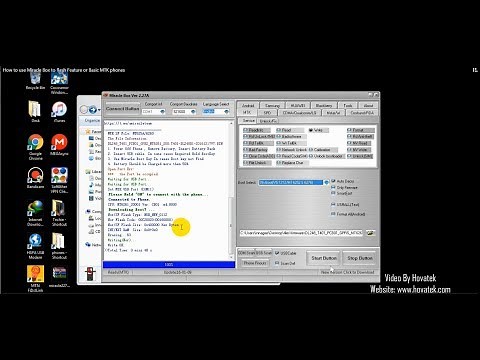Switch to the About tab
This screenshot has width=480, height=360.
tap(368, 105)
